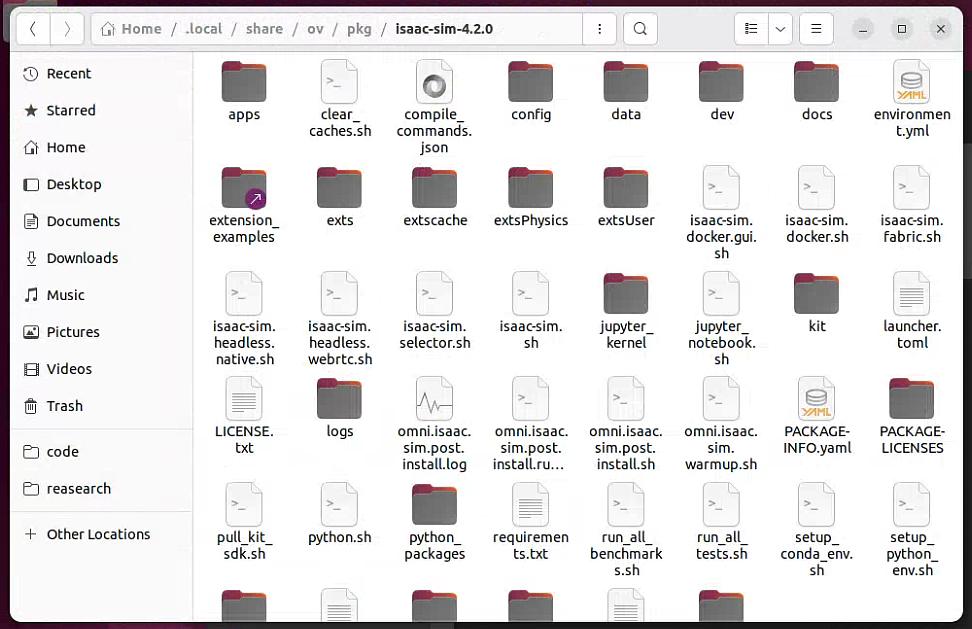Select run_all_benchmarks.sh script
The image size is (972, 629).
(626, 530)
